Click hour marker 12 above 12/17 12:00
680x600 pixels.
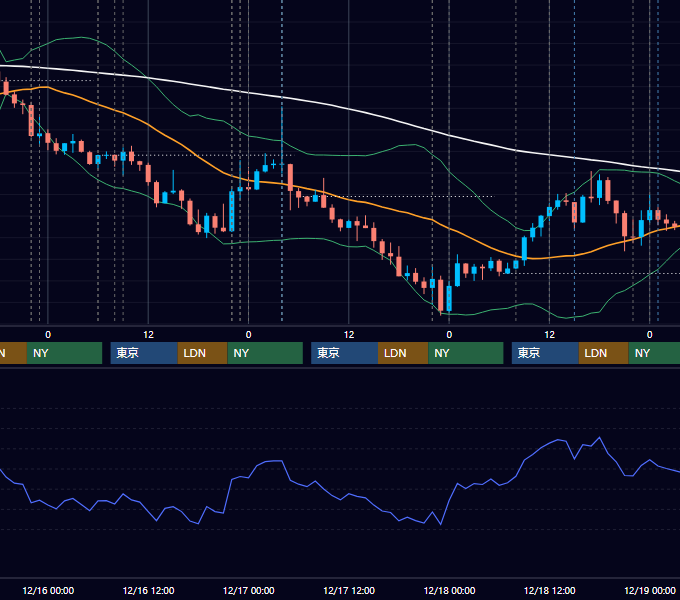click(349, 335)
